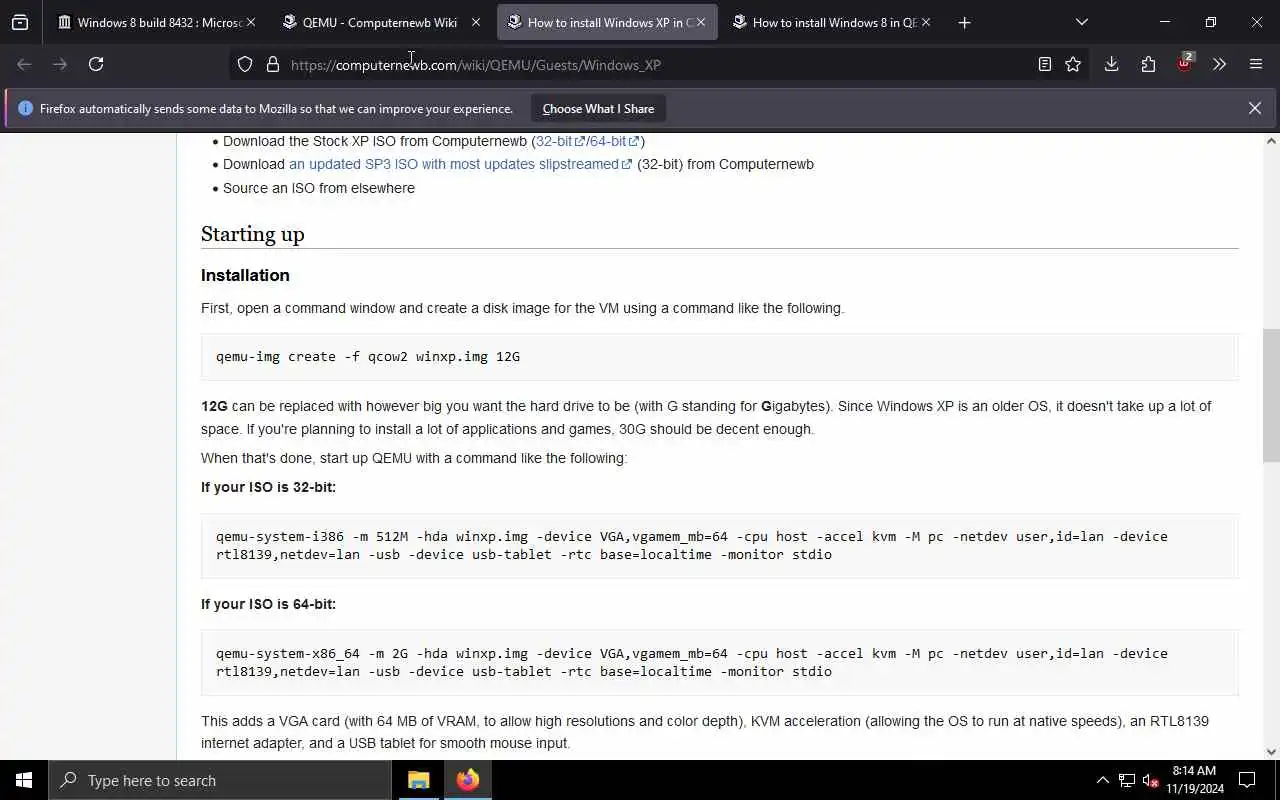Click the Installation subheading
Viewport: 1280px width, 800px height.
pos(245,275)
